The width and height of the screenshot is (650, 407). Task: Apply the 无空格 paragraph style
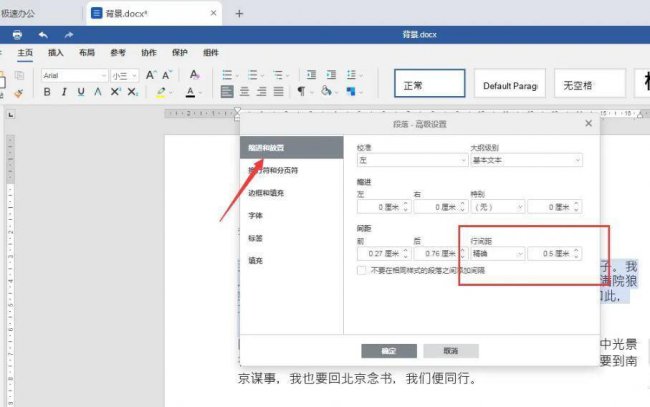pos(590,84)
